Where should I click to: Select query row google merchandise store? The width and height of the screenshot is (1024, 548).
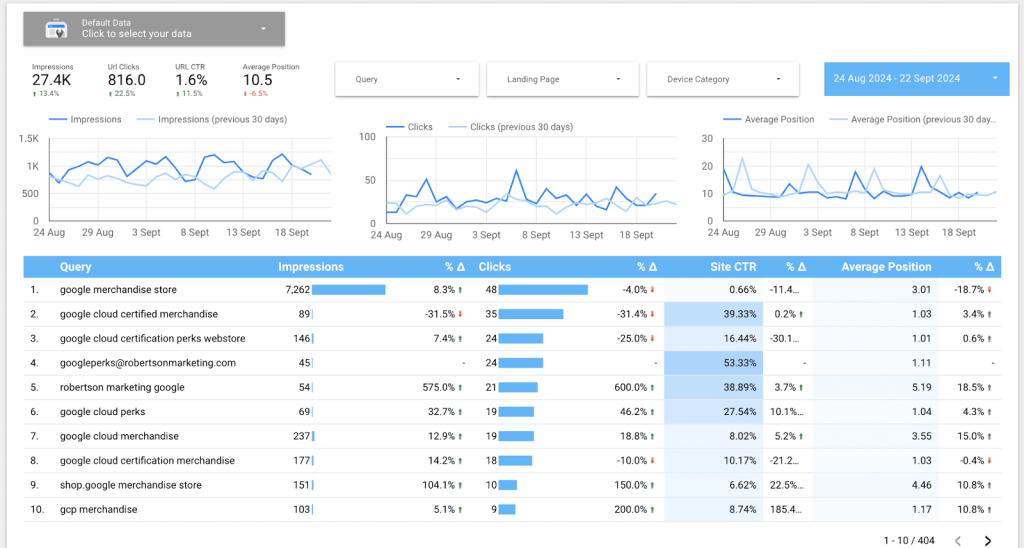pyautogui.click(x=118, y=289)
